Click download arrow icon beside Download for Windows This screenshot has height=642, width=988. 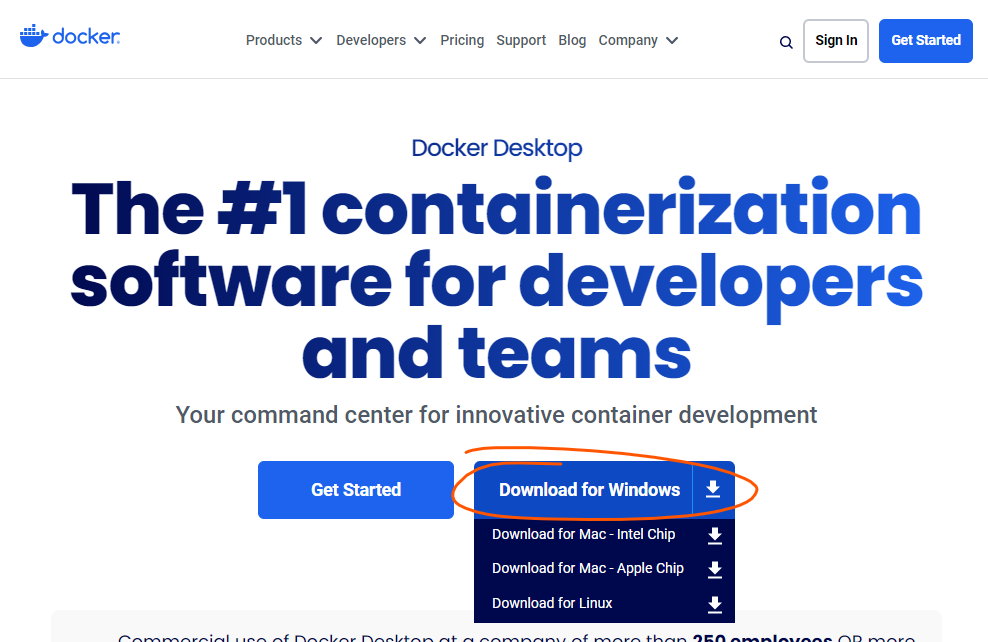[x=713, y=489]
